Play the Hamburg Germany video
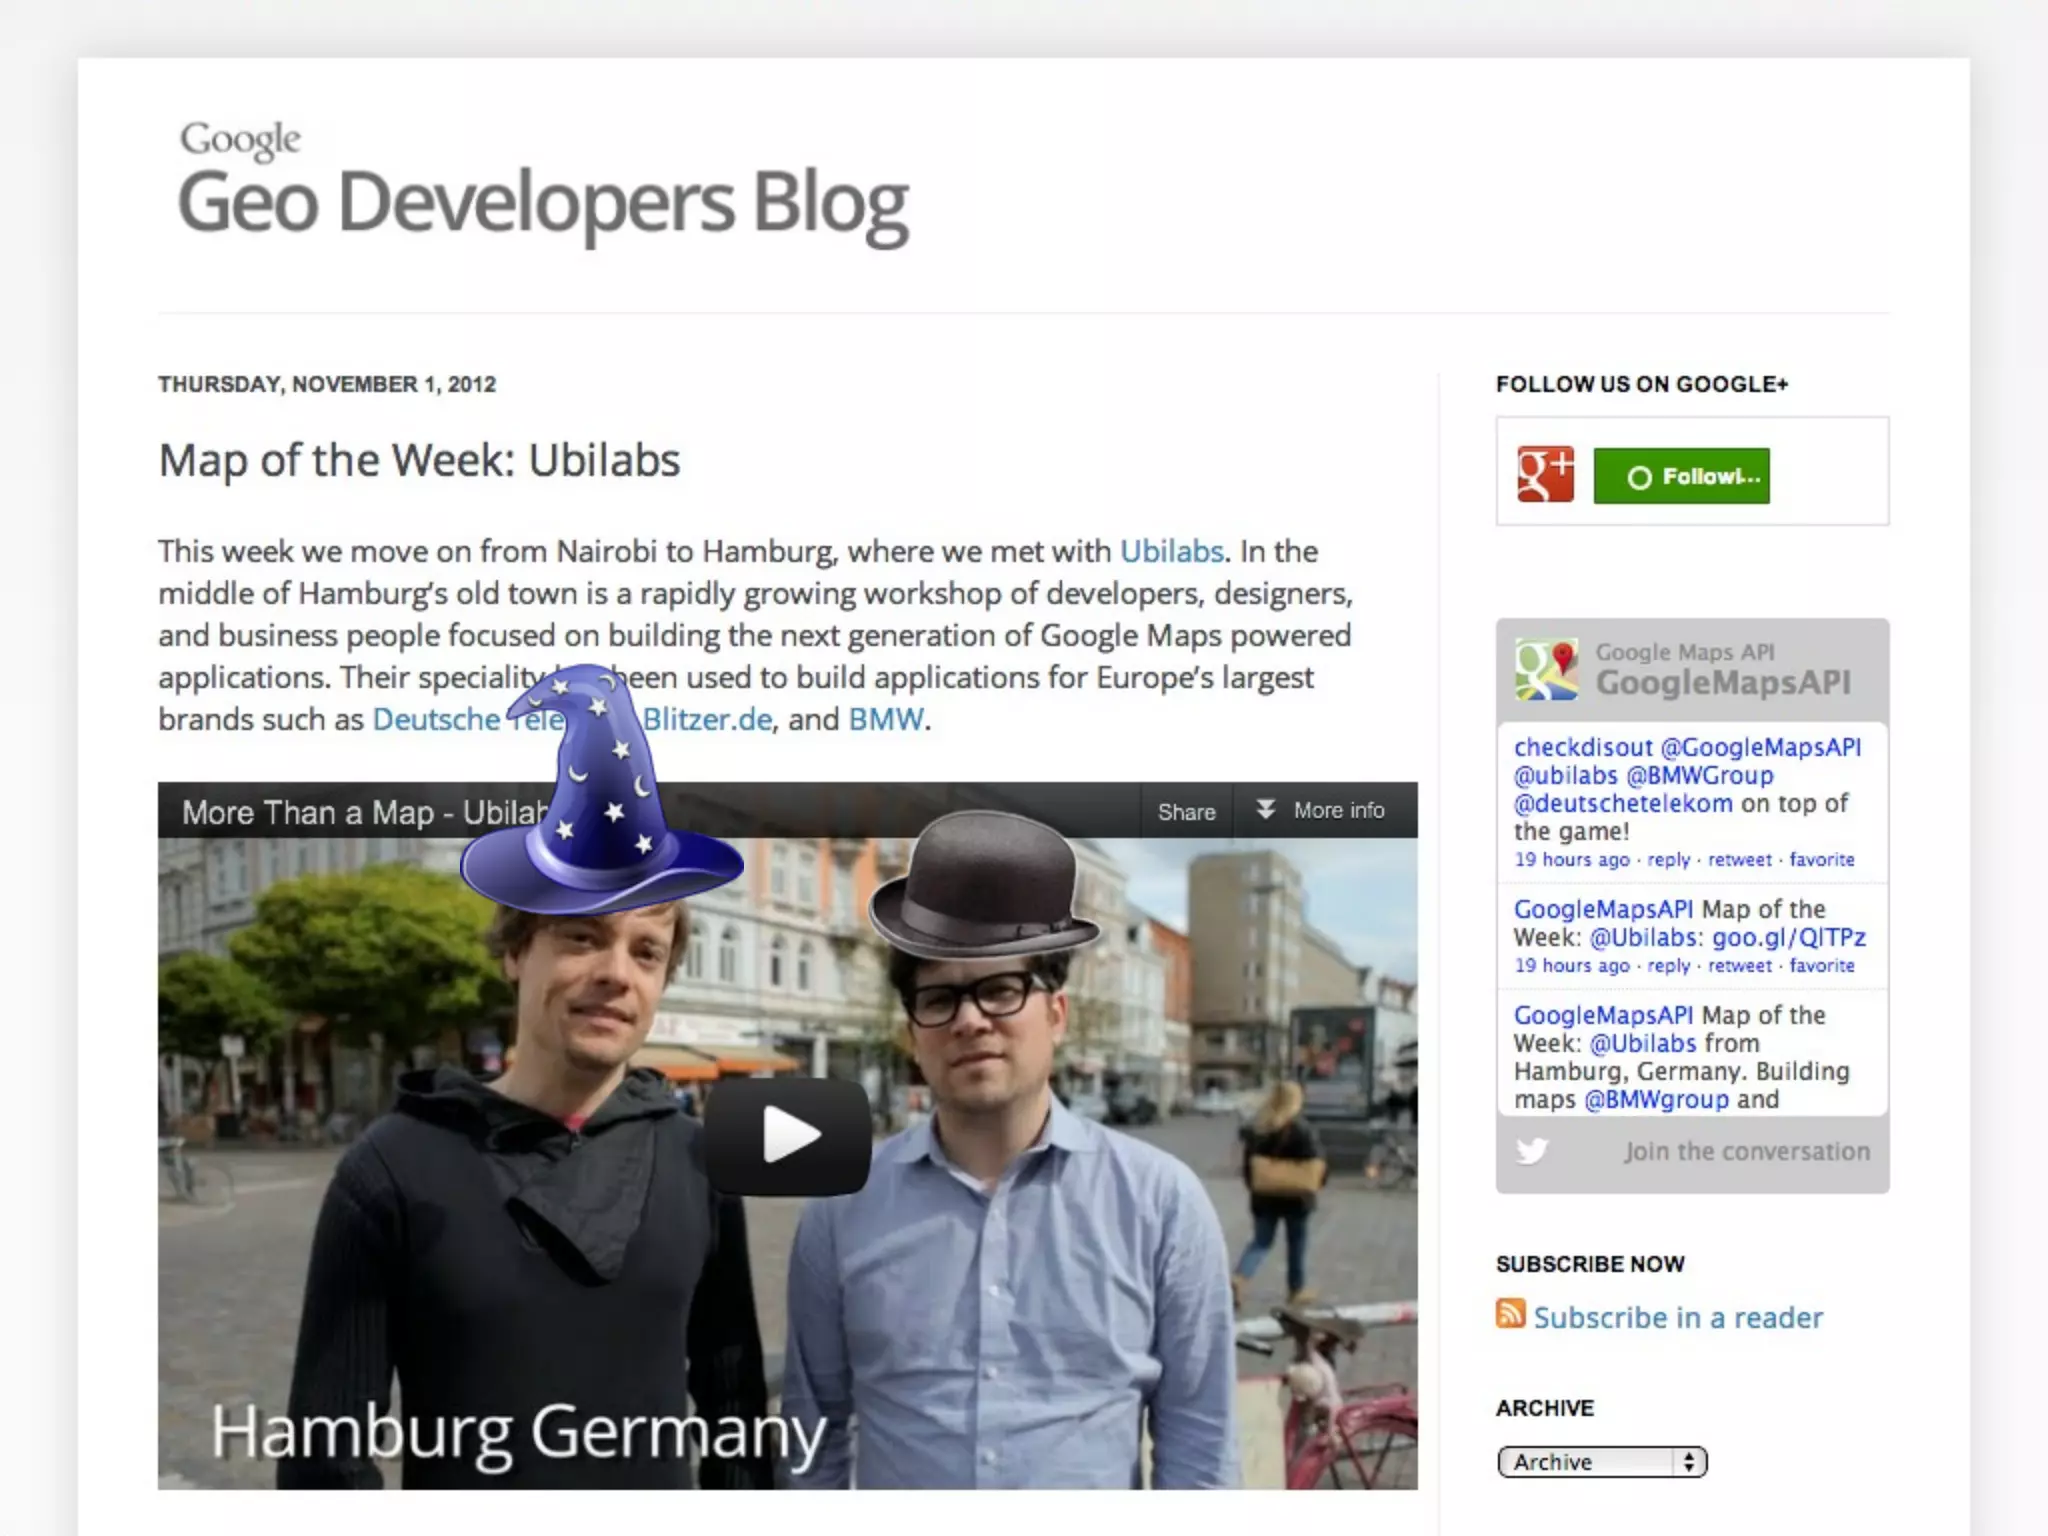 pyautogui.click(x=788, y=1135)
